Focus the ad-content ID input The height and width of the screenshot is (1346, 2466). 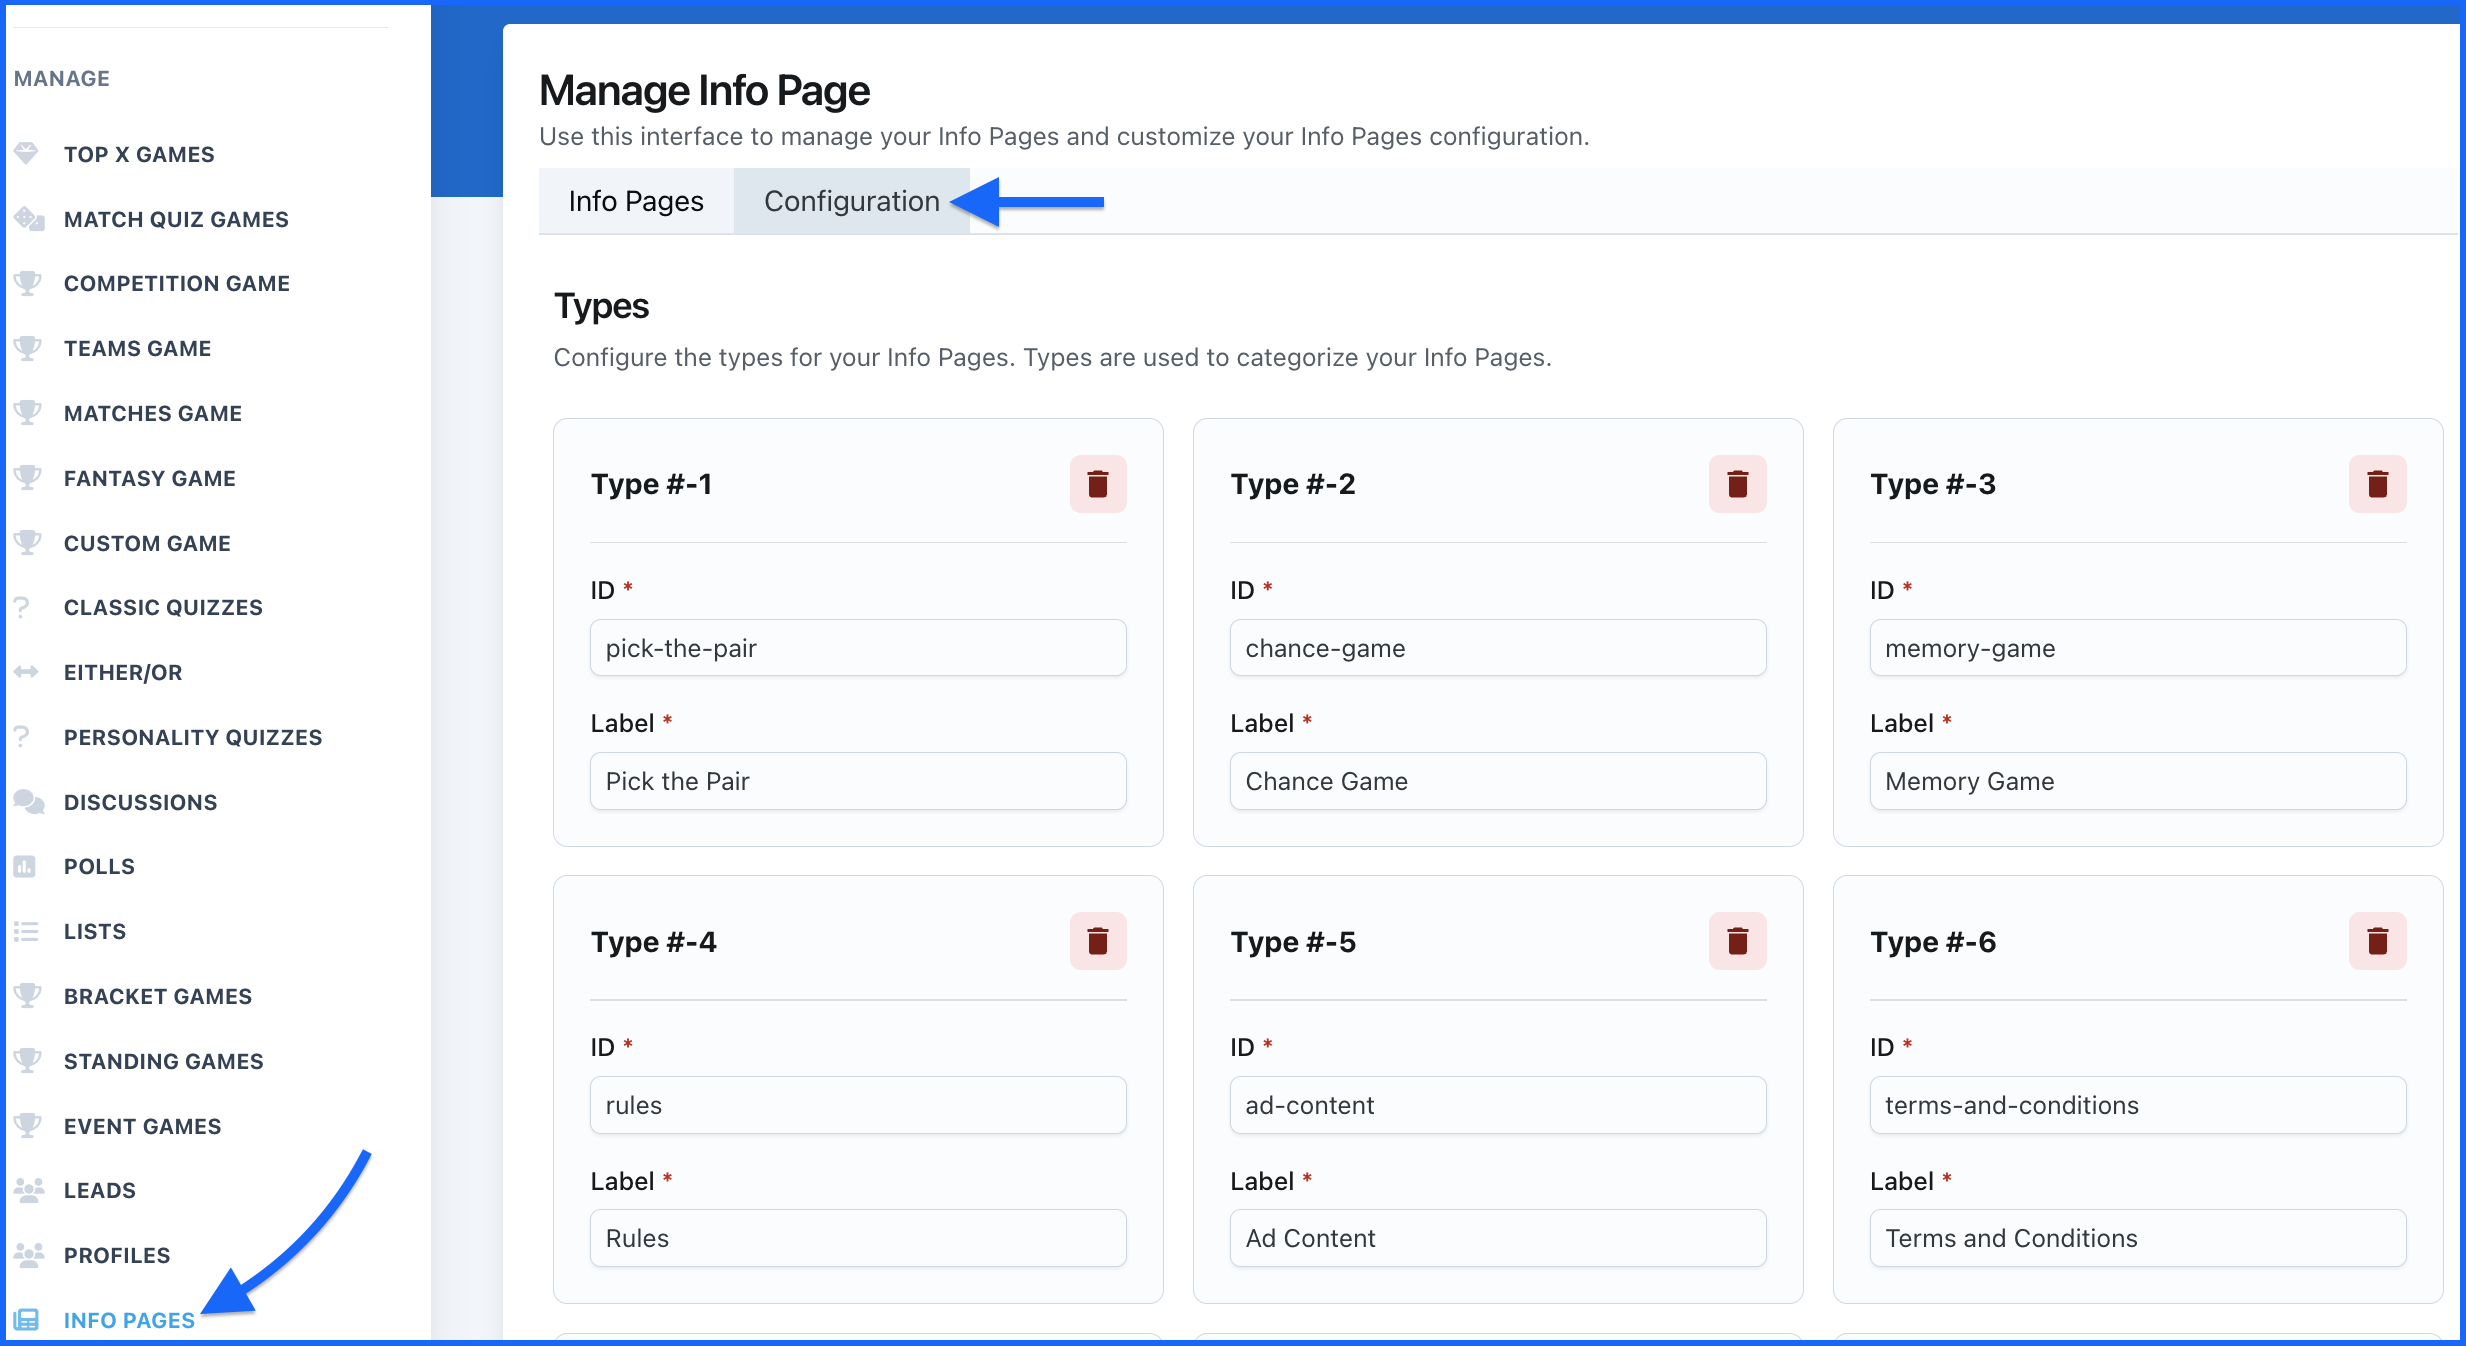coord(1497,1105)
